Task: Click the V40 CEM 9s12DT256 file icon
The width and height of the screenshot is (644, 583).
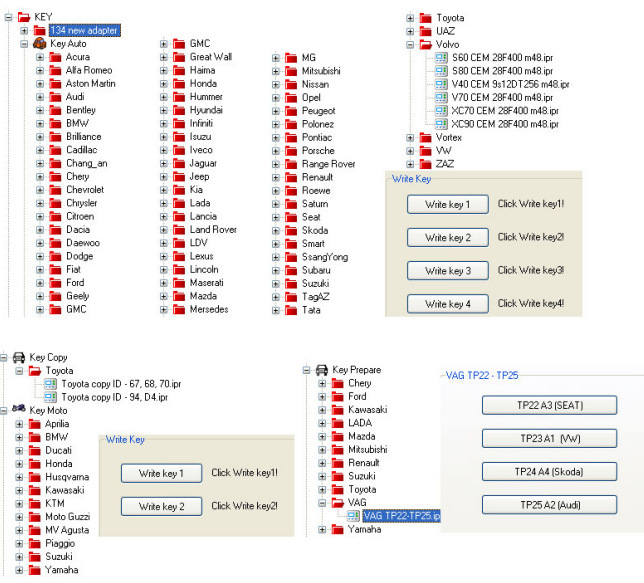Action: (x=441, y=84)
